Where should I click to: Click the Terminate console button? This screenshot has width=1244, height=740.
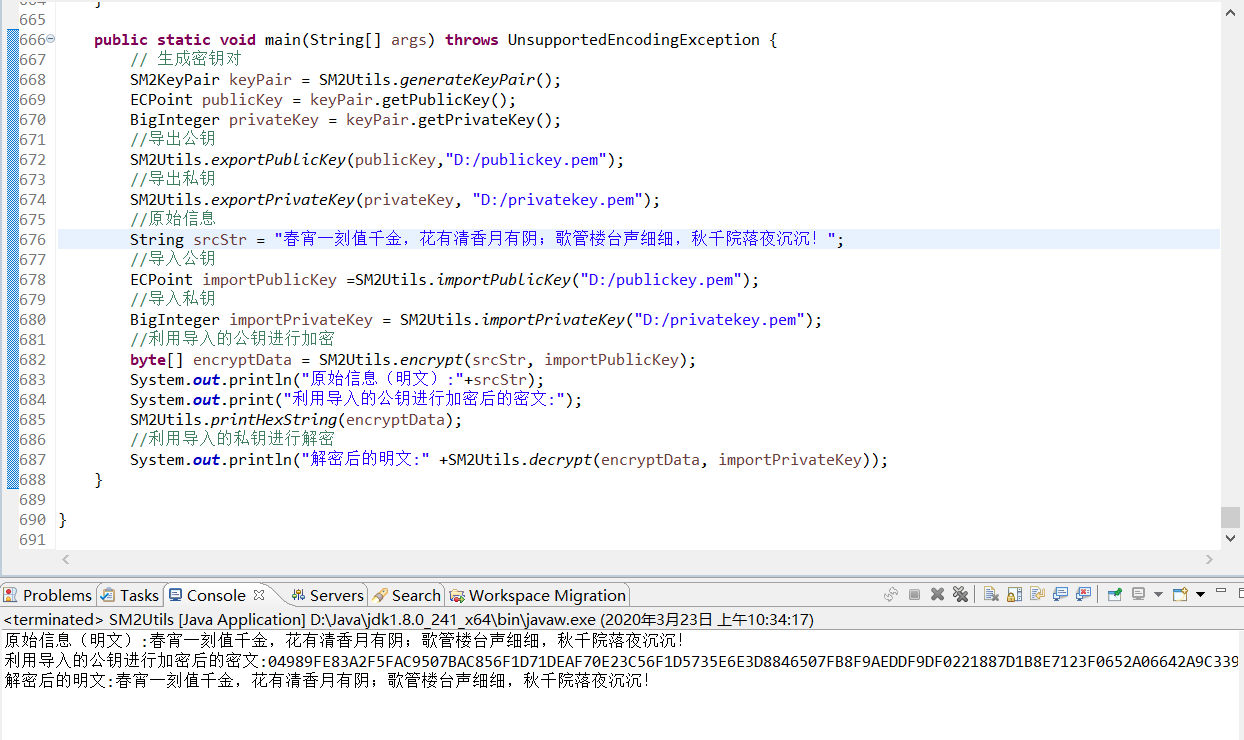pyautogui.click(x=914, y=594)
